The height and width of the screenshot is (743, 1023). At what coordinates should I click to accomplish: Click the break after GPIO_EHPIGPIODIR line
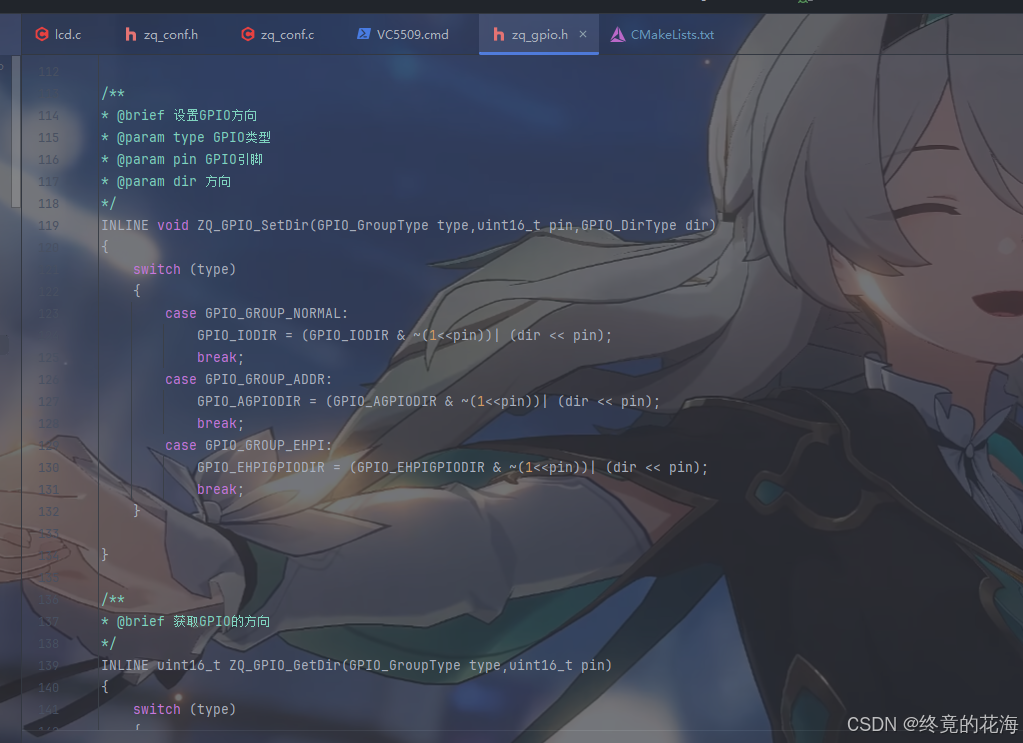pyautogui.click(x=221, y=490)
